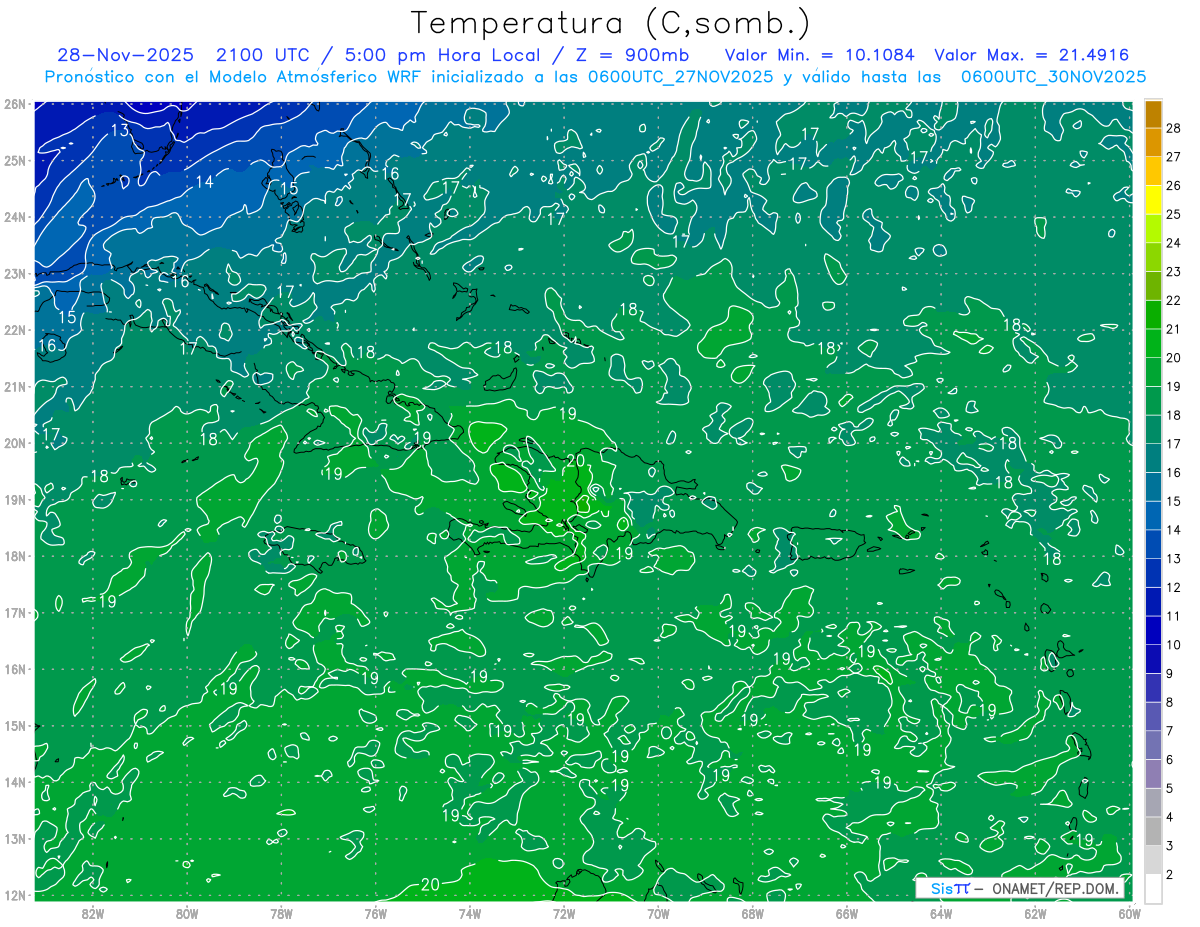Click the '64W' longitude axis label

point(941,913)
